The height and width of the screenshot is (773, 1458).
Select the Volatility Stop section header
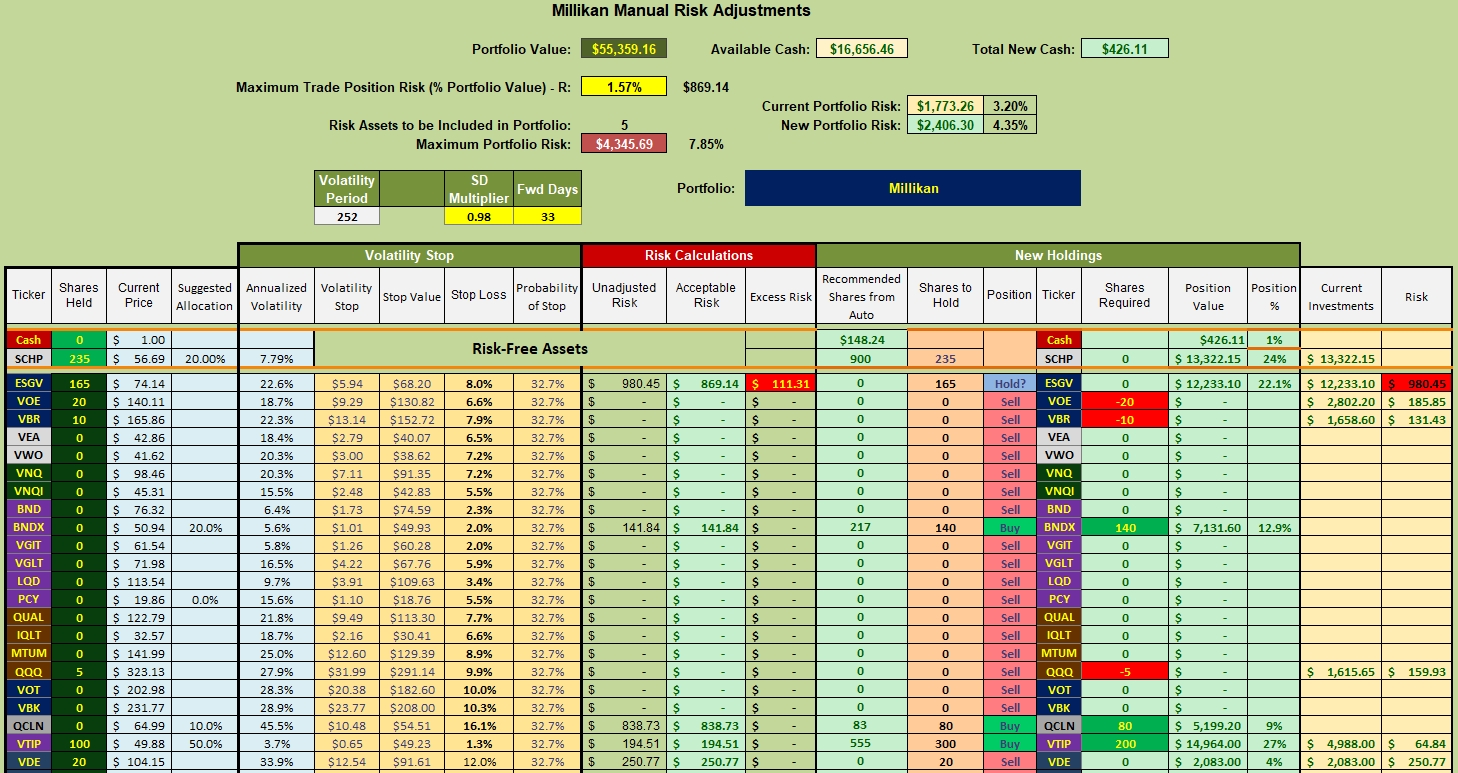[409, 255]
